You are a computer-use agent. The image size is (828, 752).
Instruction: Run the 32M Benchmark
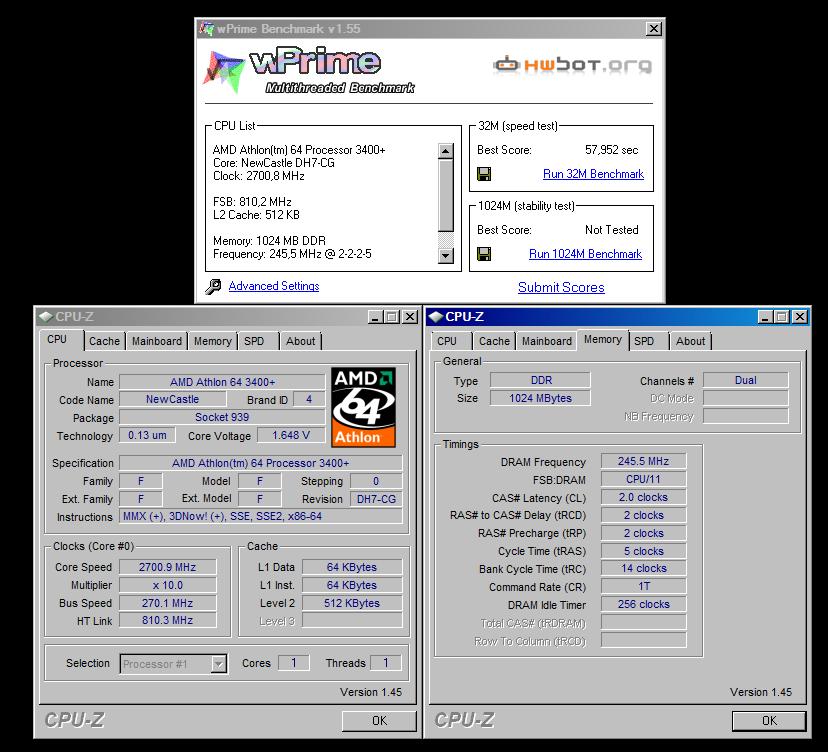tap(593, 174)
